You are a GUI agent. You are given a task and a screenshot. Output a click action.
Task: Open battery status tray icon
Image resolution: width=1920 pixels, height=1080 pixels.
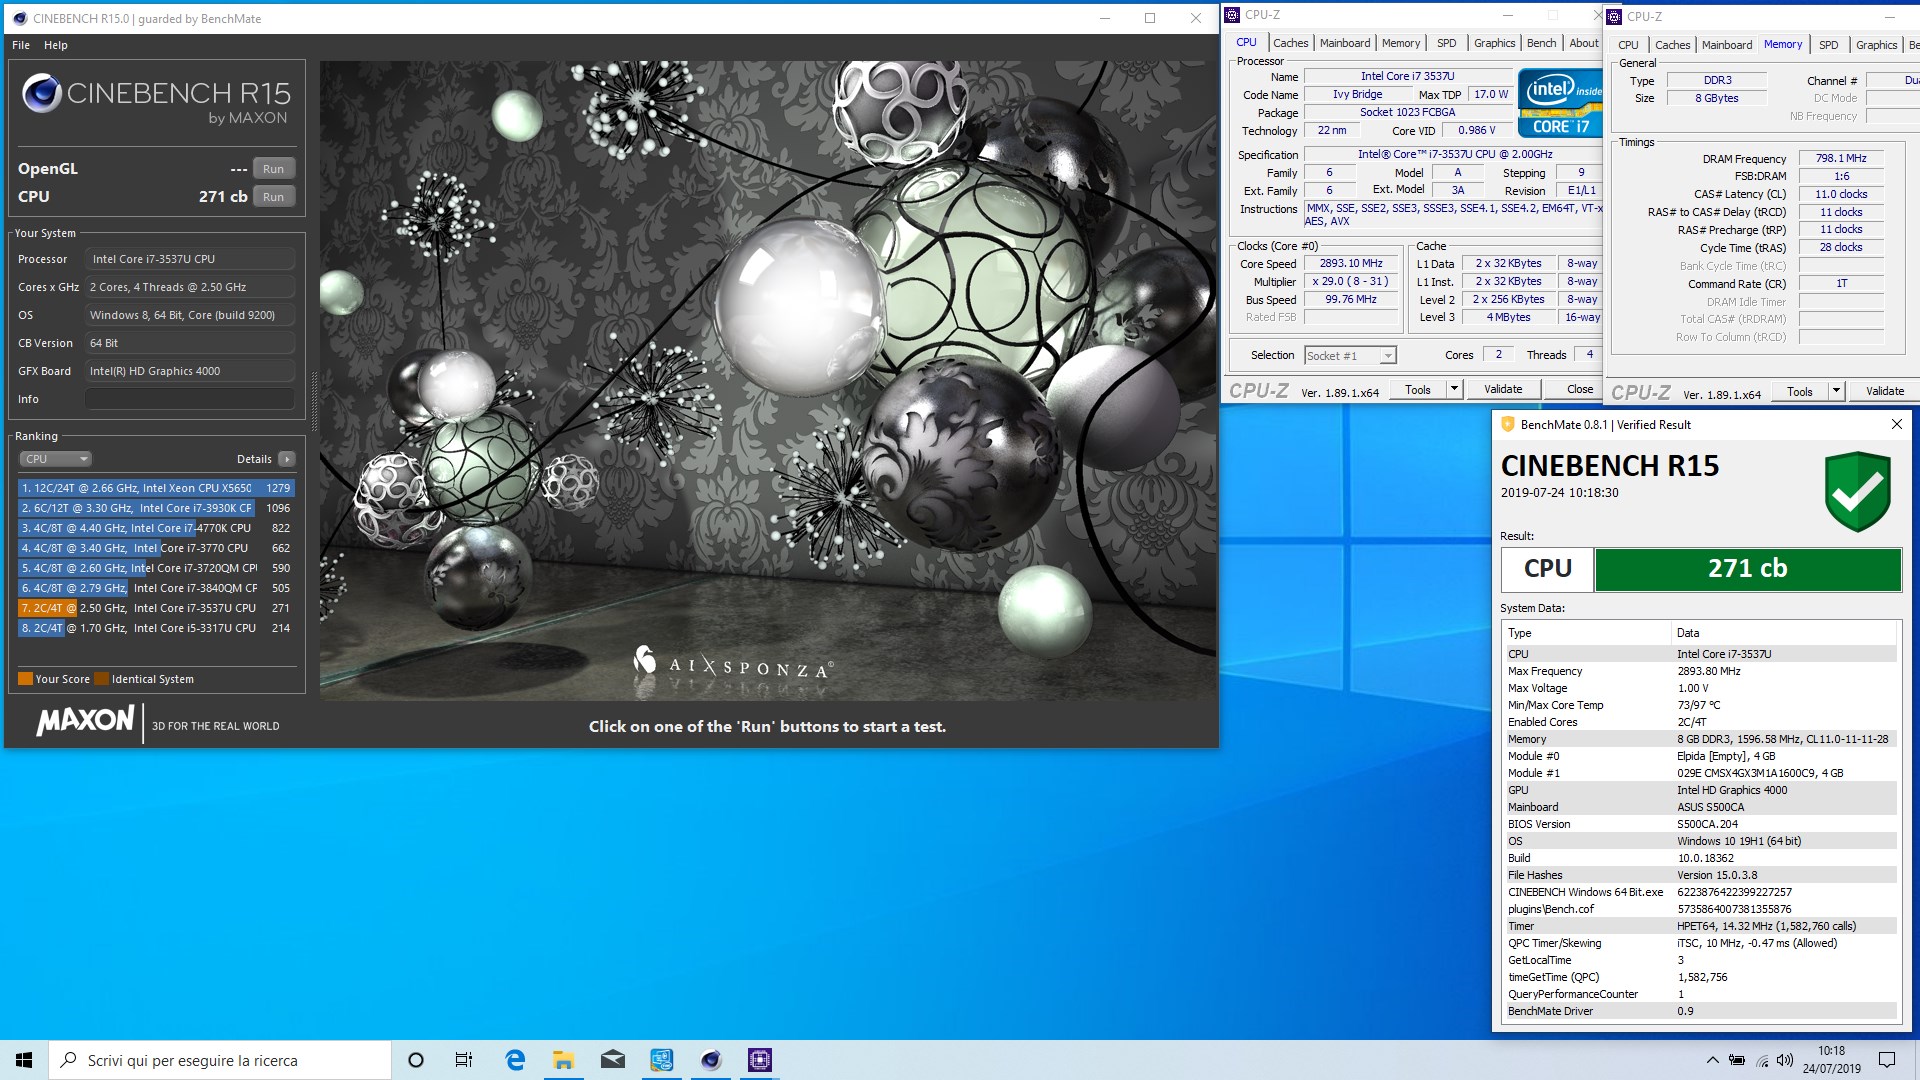click(x=1737, y=1060)
